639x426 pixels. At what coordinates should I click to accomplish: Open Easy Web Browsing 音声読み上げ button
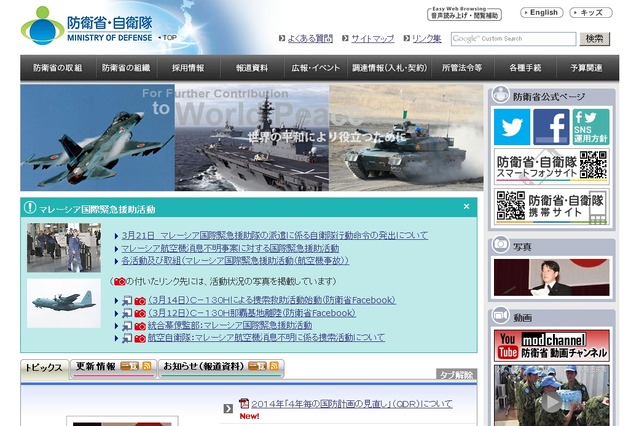click(464, 14)
